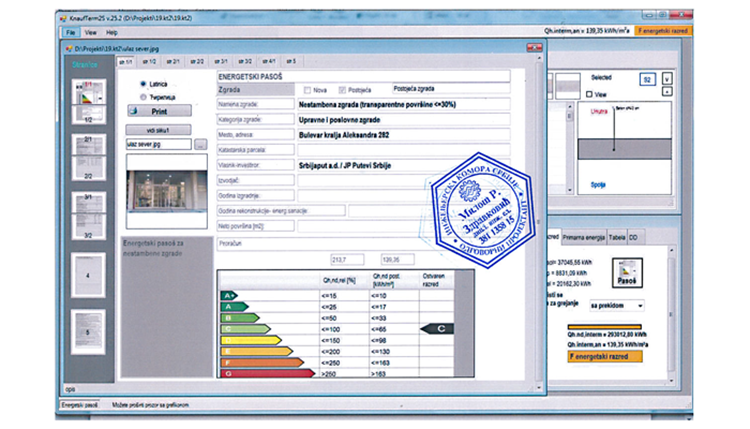
Task: Click the A energy class arrow
Action: pos(234,307)
